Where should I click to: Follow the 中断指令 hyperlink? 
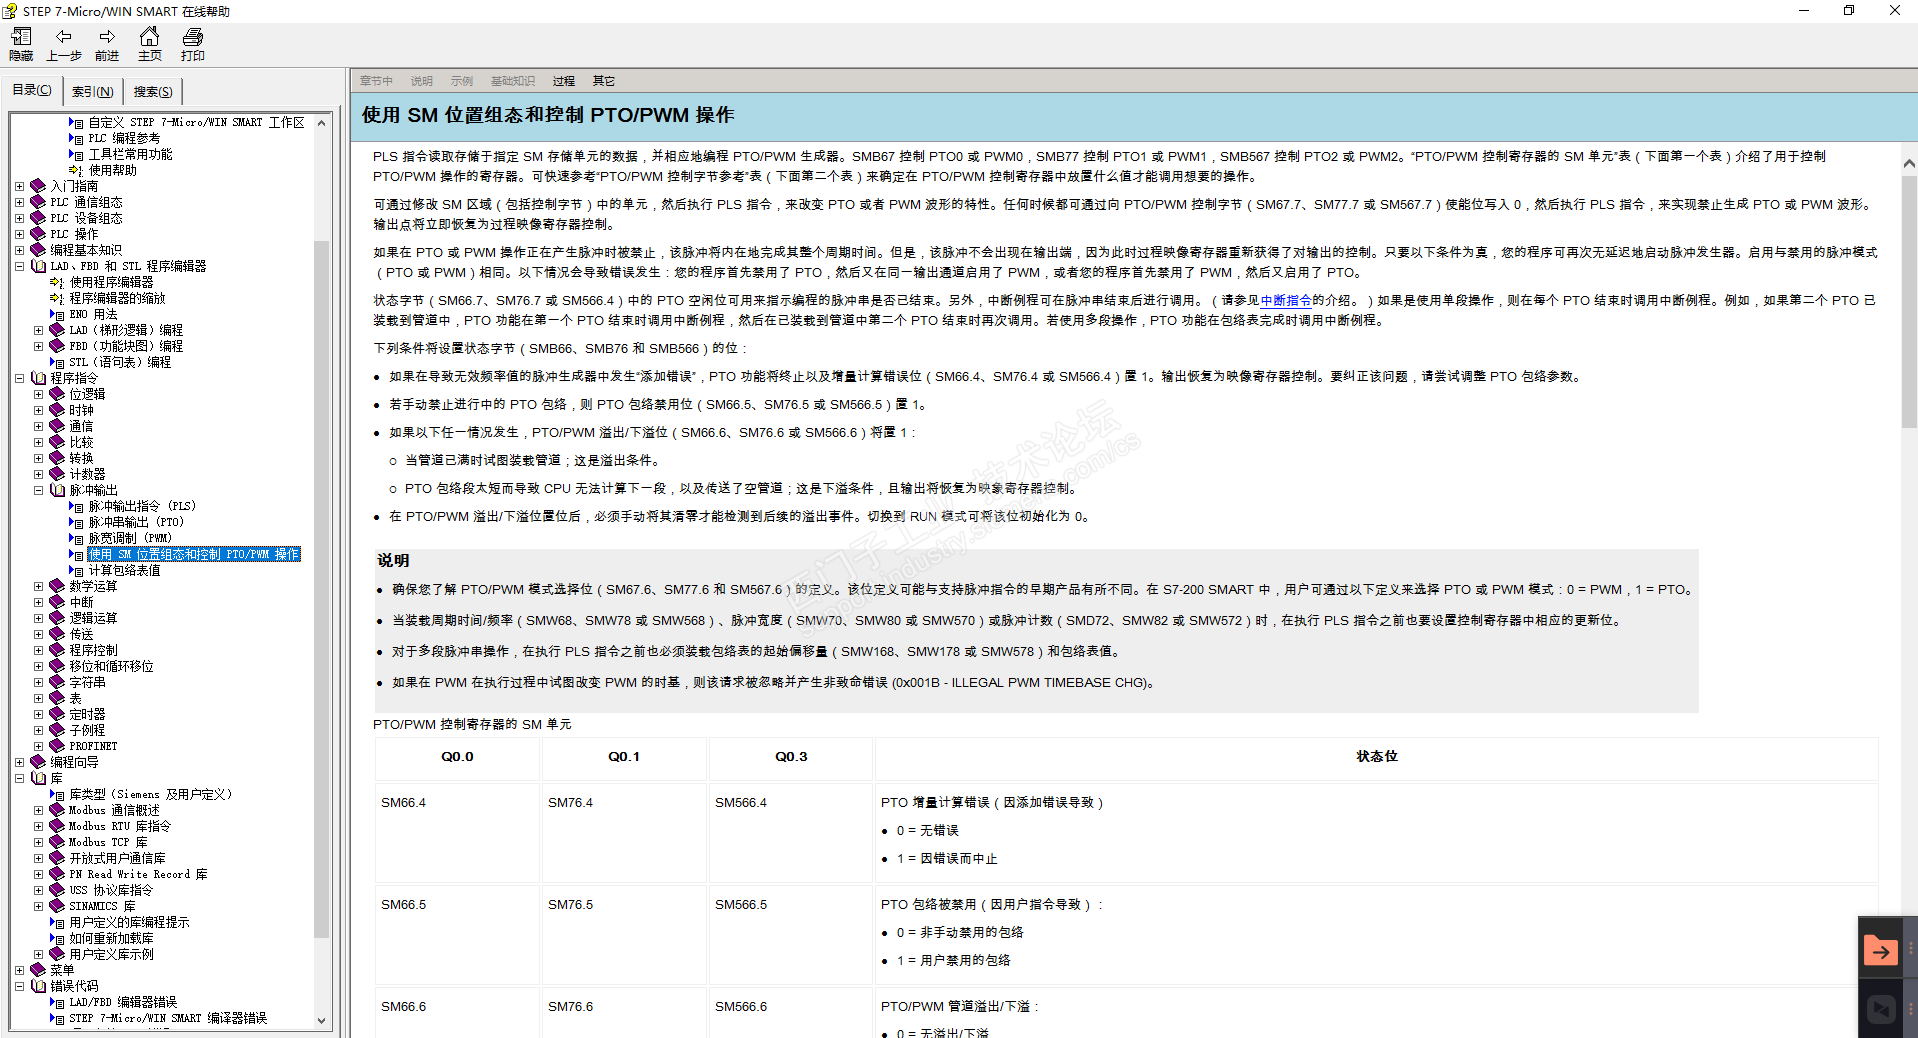[x=1286, y=300]
